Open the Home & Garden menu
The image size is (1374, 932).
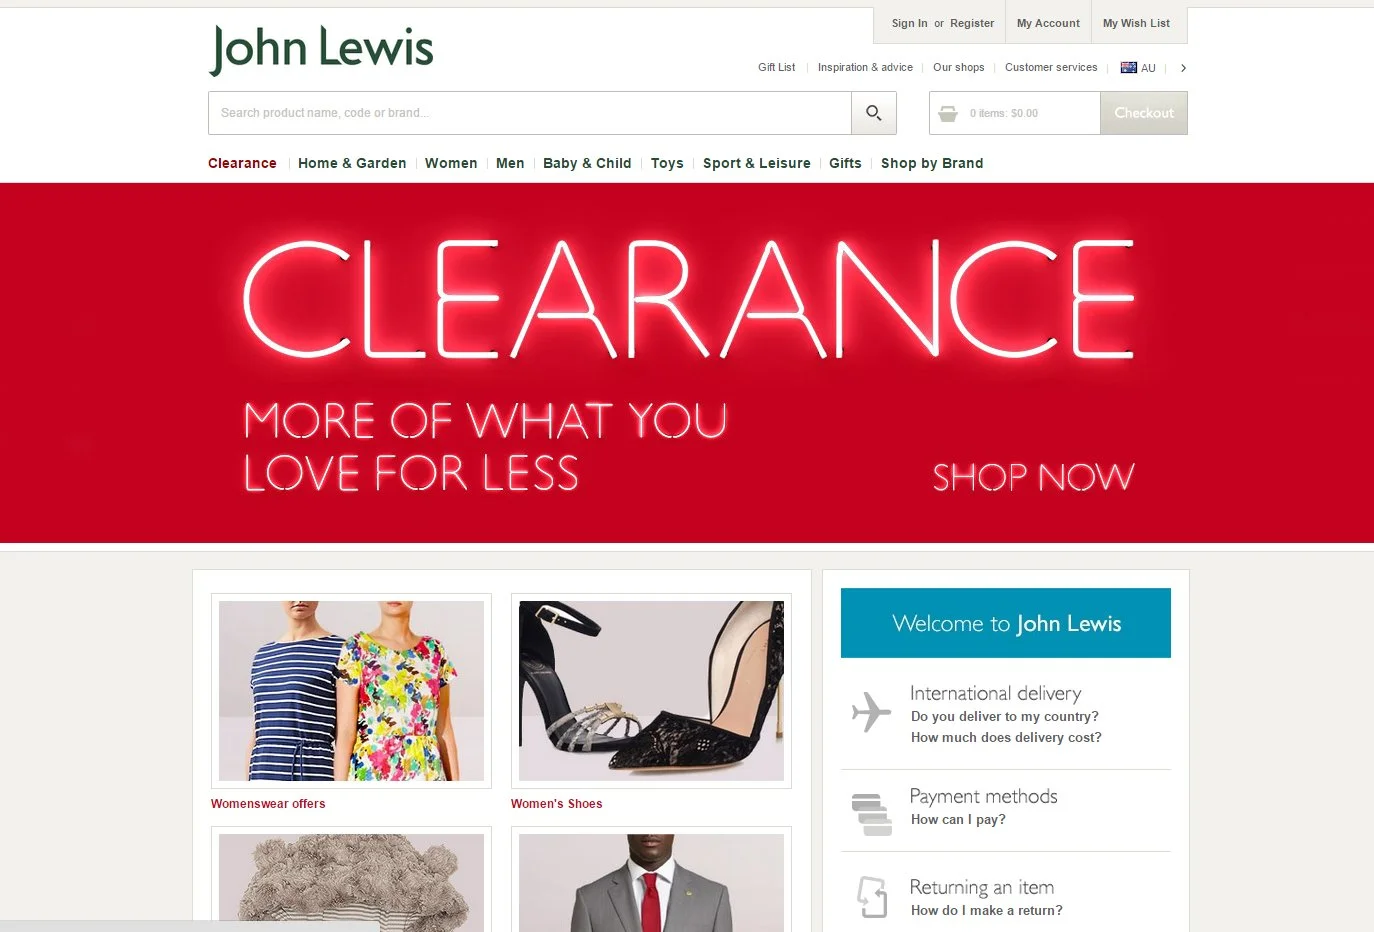[352, 163]
